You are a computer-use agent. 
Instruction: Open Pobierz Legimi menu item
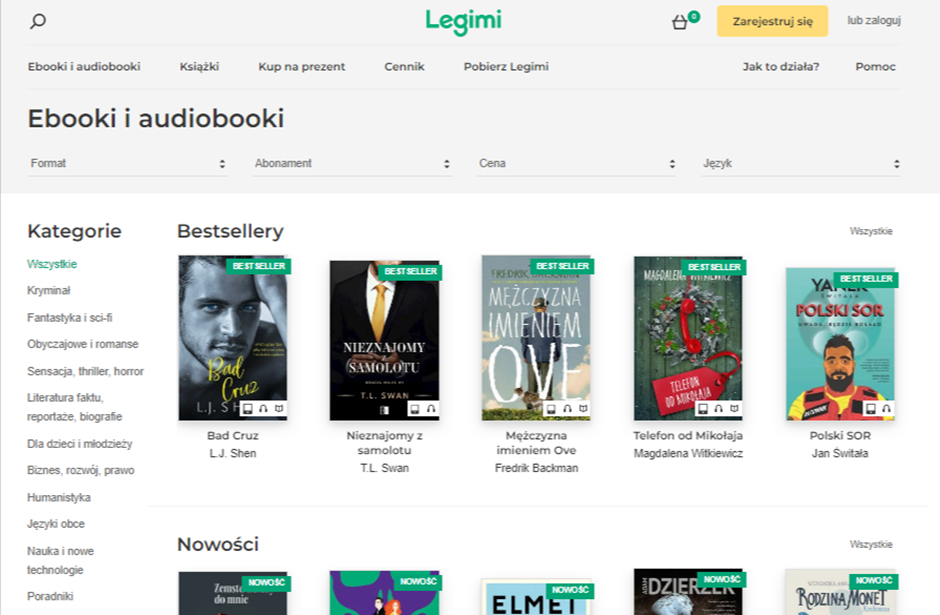506,67
